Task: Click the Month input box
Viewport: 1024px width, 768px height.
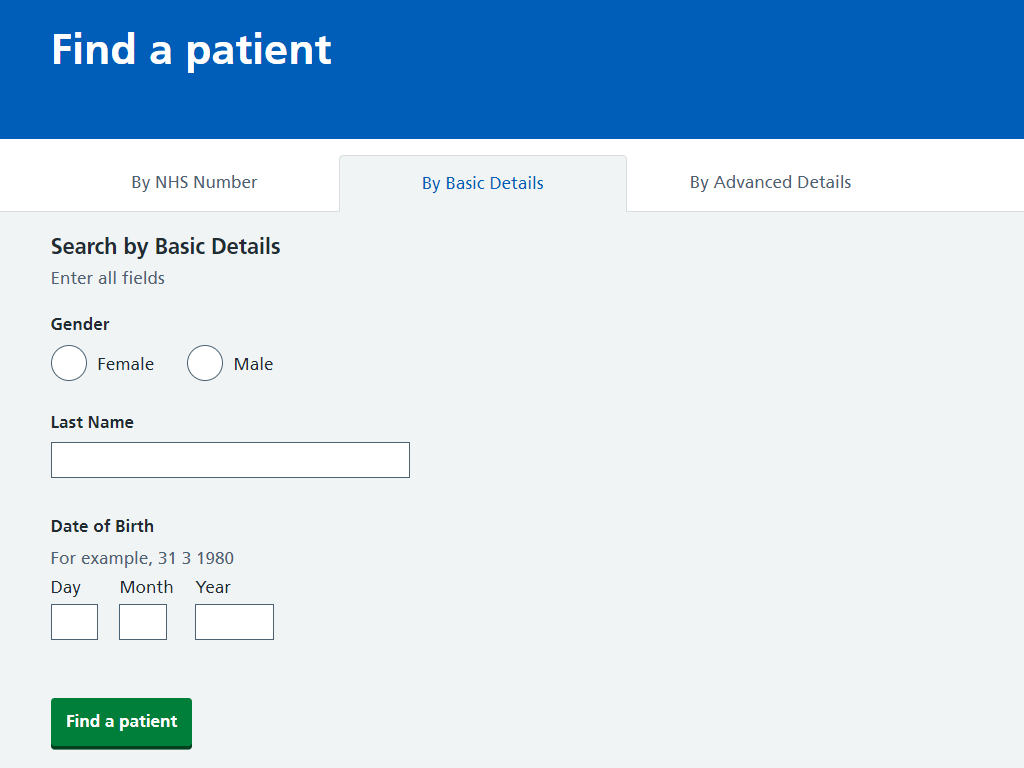Action: [143, 622]
